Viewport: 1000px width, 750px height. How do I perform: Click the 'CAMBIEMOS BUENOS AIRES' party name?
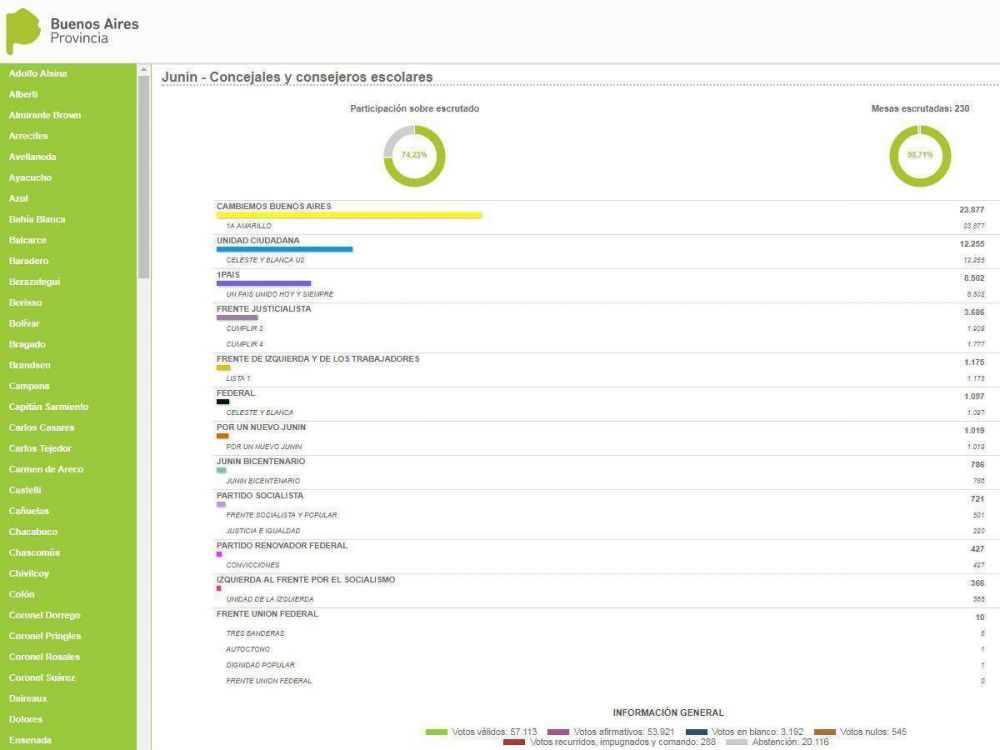pos(274,207)
